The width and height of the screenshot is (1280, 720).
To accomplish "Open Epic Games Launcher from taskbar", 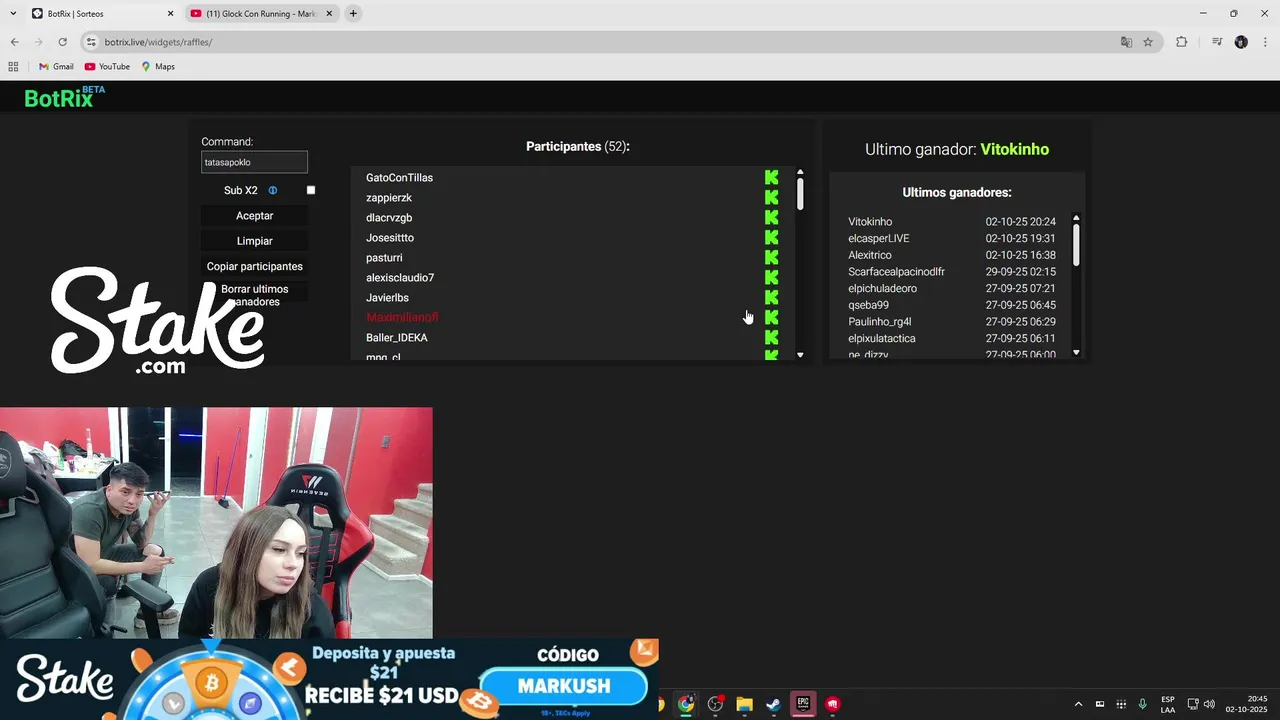I will click(x=802, y=704).
